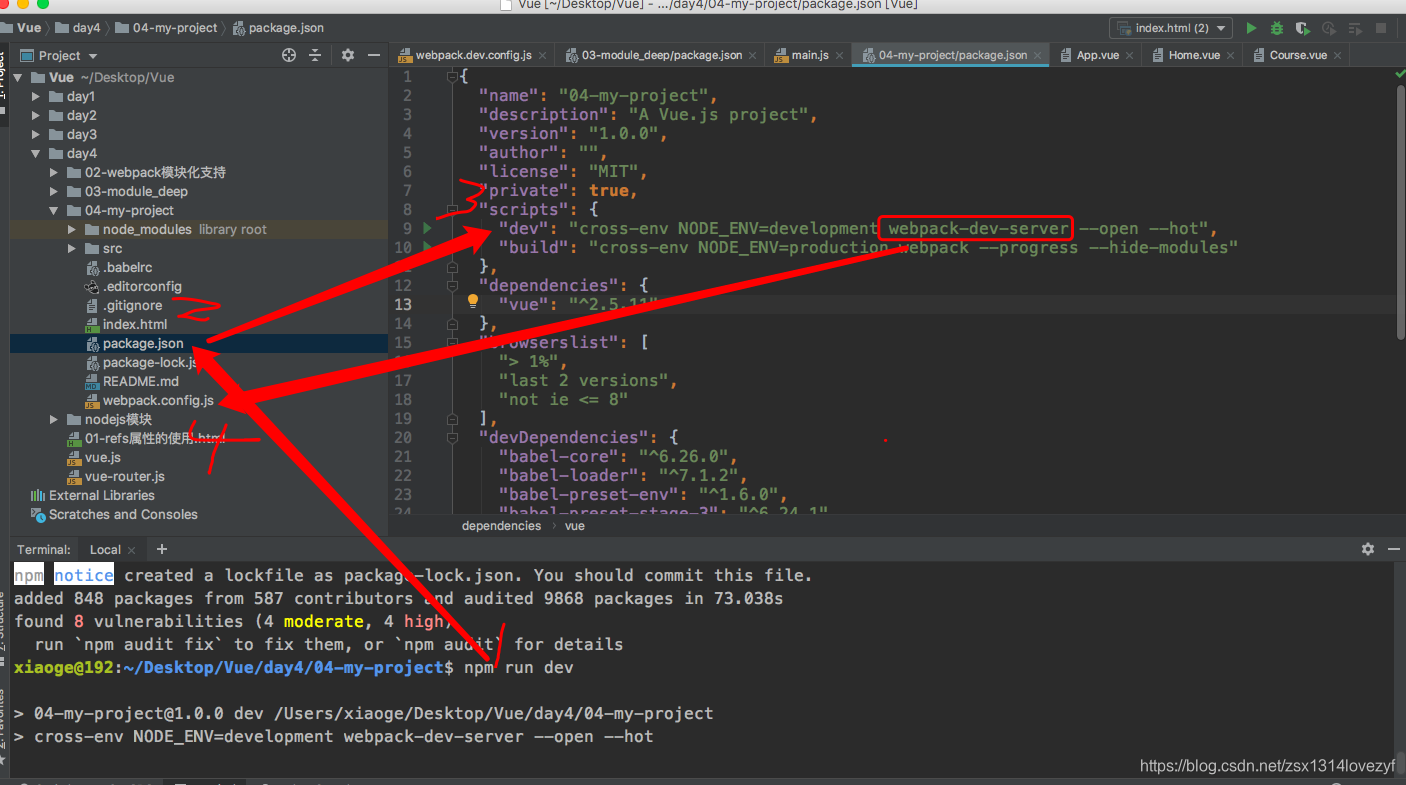
Task: Expand the day3 folder
Action: pyautogui.click(x=36, y=134)
